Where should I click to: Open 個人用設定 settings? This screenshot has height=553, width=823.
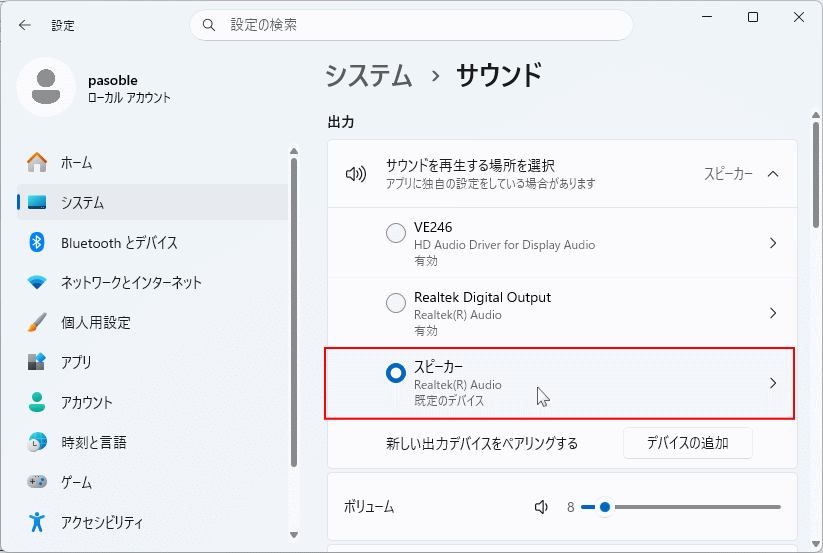point(152,322)
